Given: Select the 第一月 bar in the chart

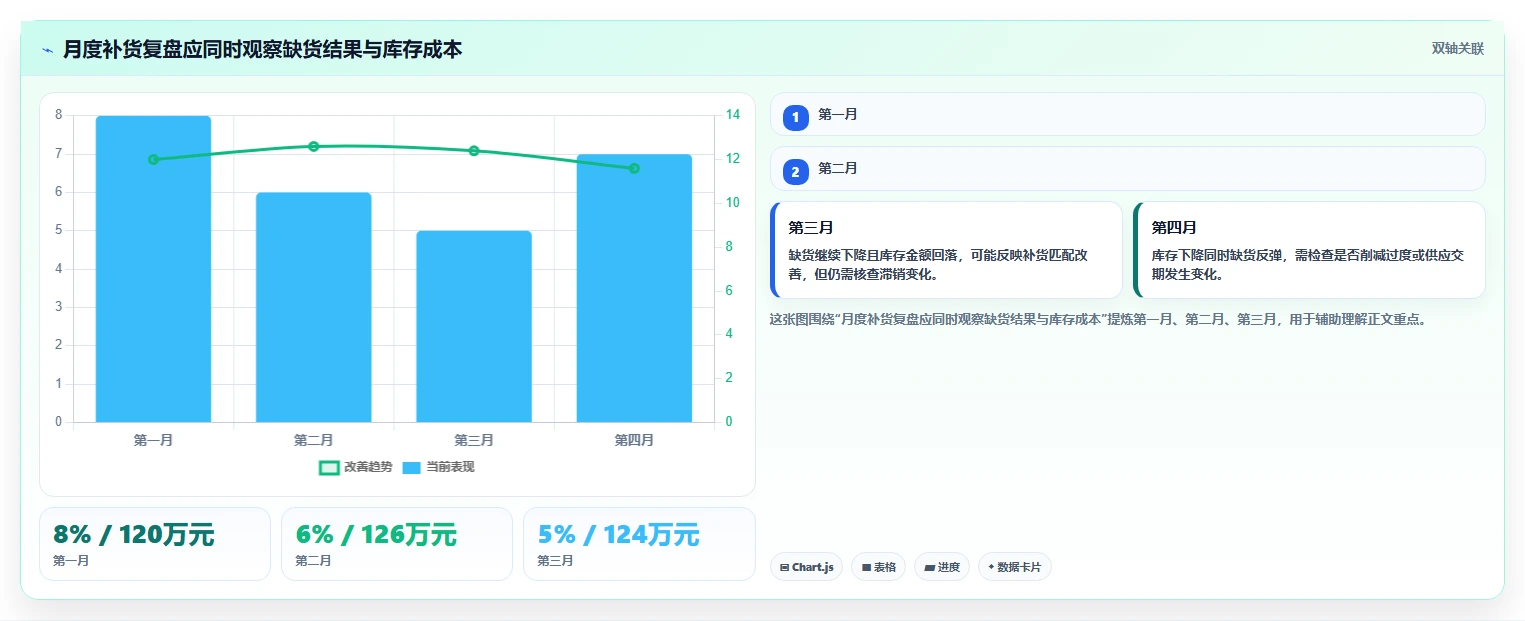Looking at the screenshot, I should coord(153,269).
